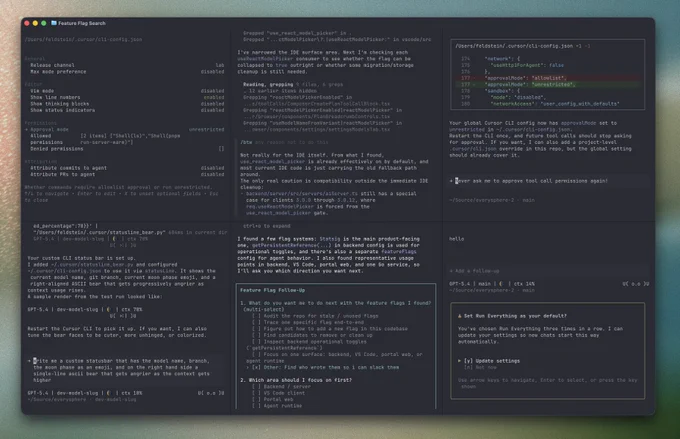Viewport: 680px width, 439px height.
Task: Check Agent runtime area option
Action: [256, 406]
